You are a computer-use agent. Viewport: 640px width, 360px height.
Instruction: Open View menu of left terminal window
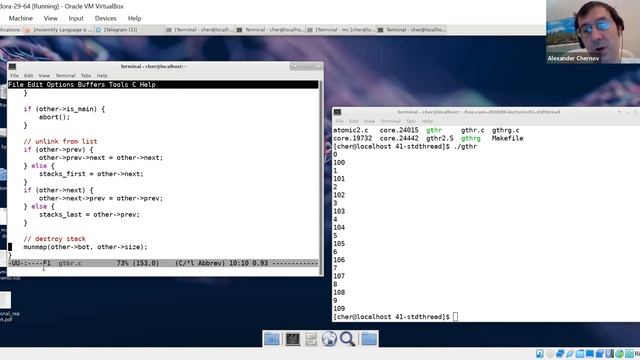tap(44, 76)
